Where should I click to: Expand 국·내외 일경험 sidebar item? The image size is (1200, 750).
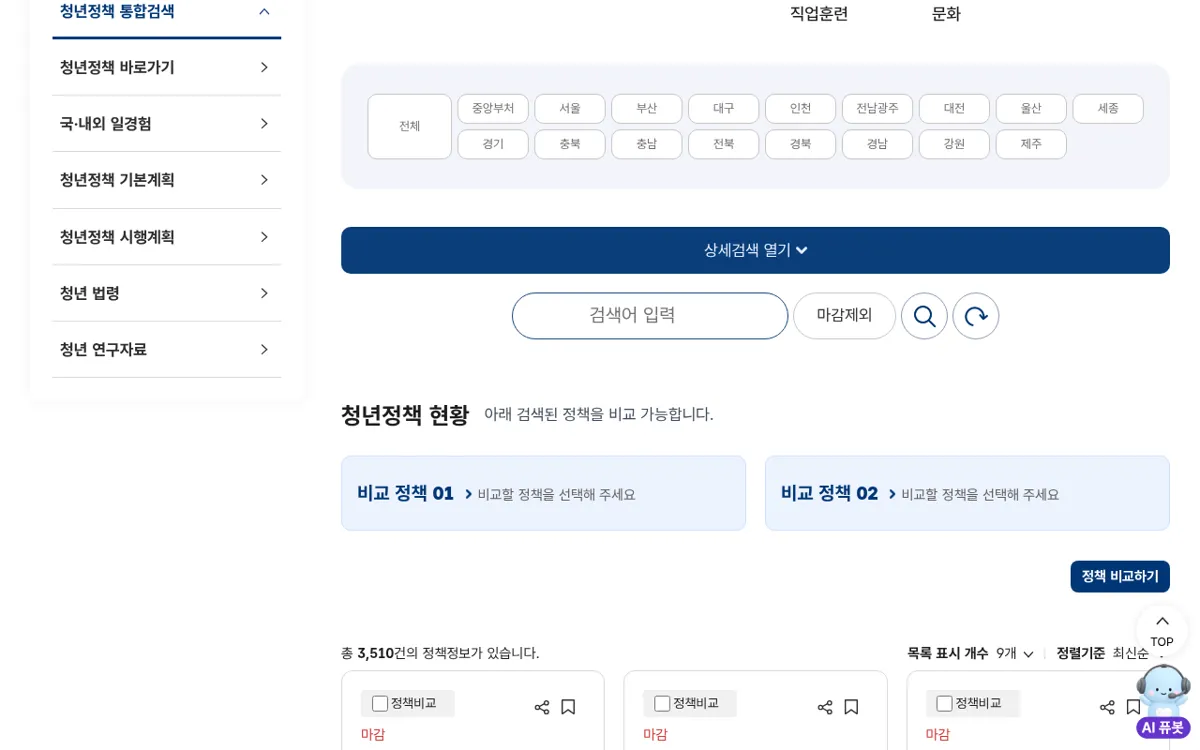tap(166, 124)
